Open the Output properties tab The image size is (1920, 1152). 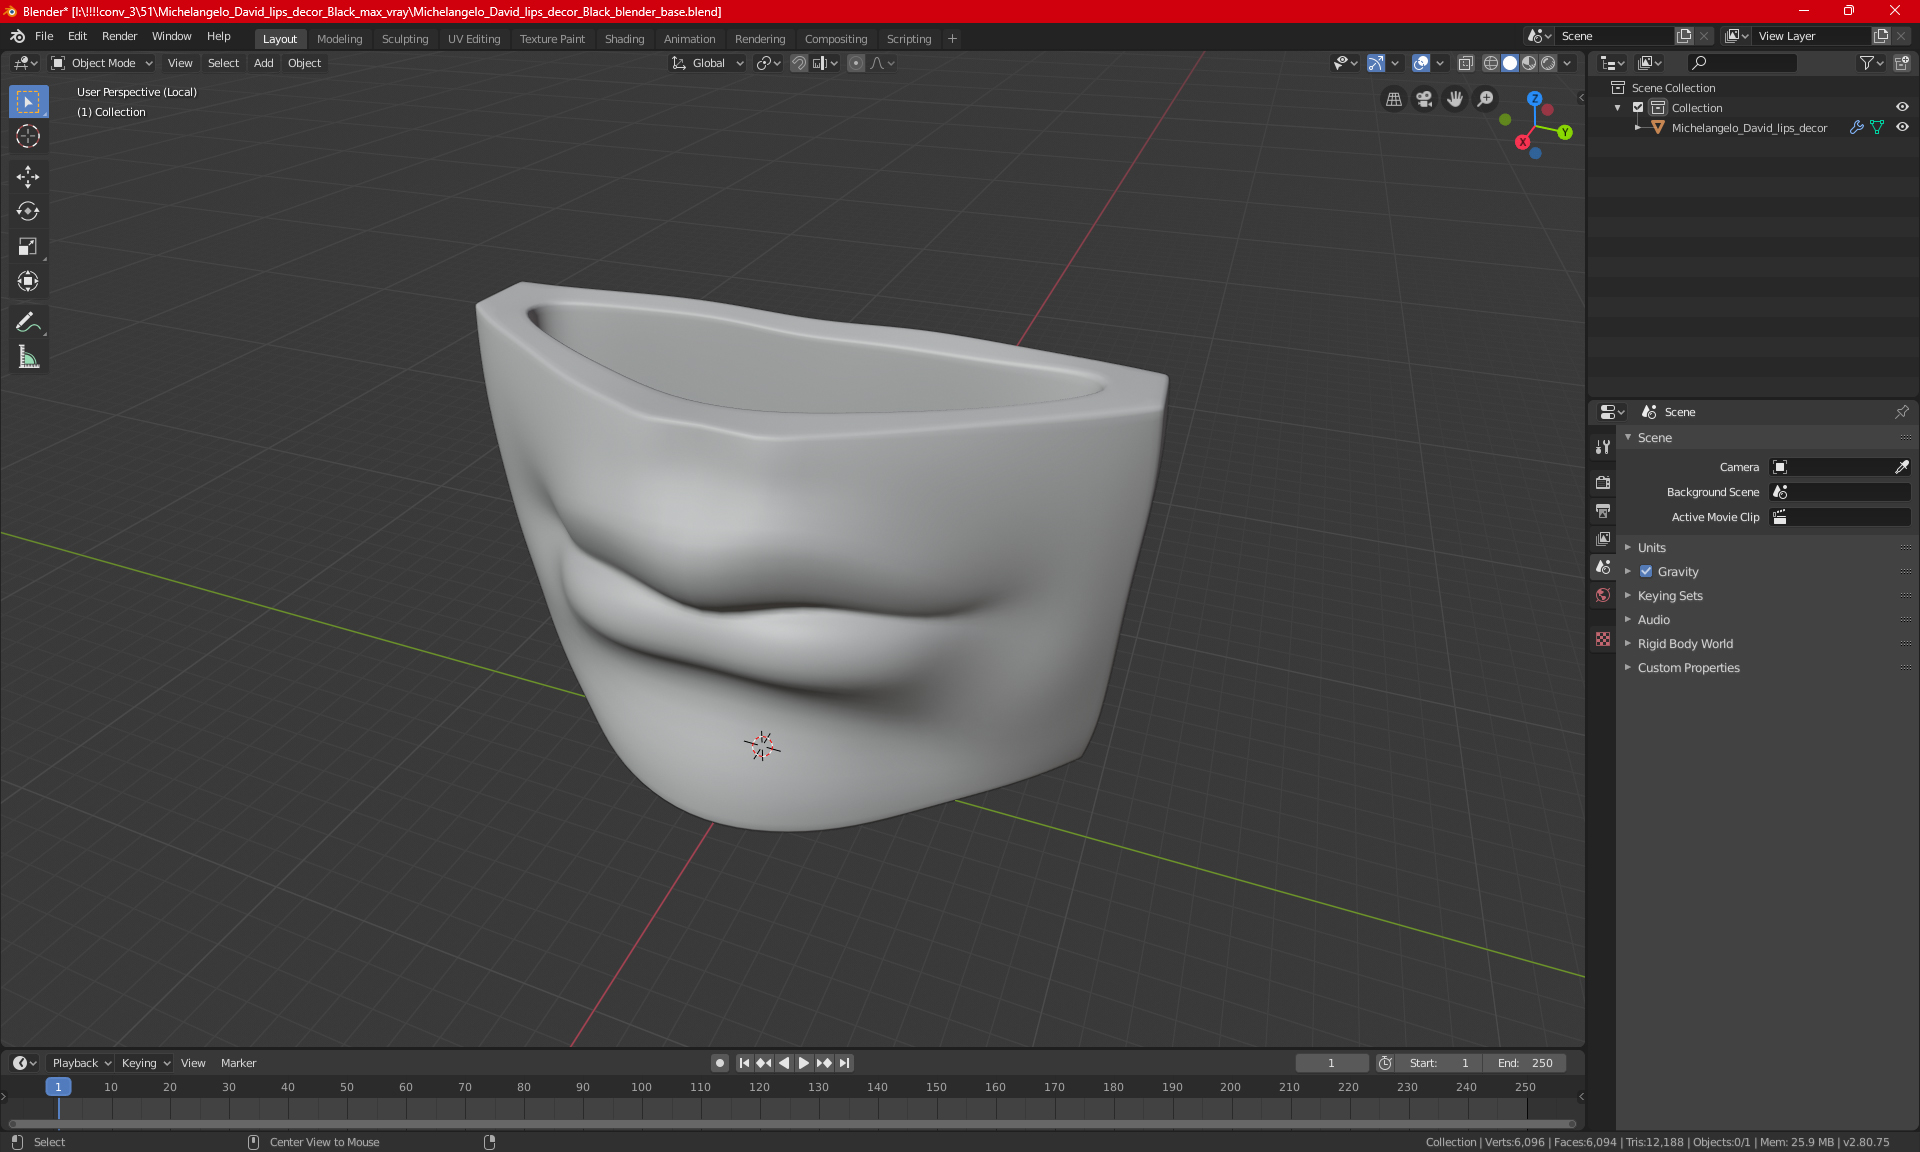click(x=1603, y=511)
